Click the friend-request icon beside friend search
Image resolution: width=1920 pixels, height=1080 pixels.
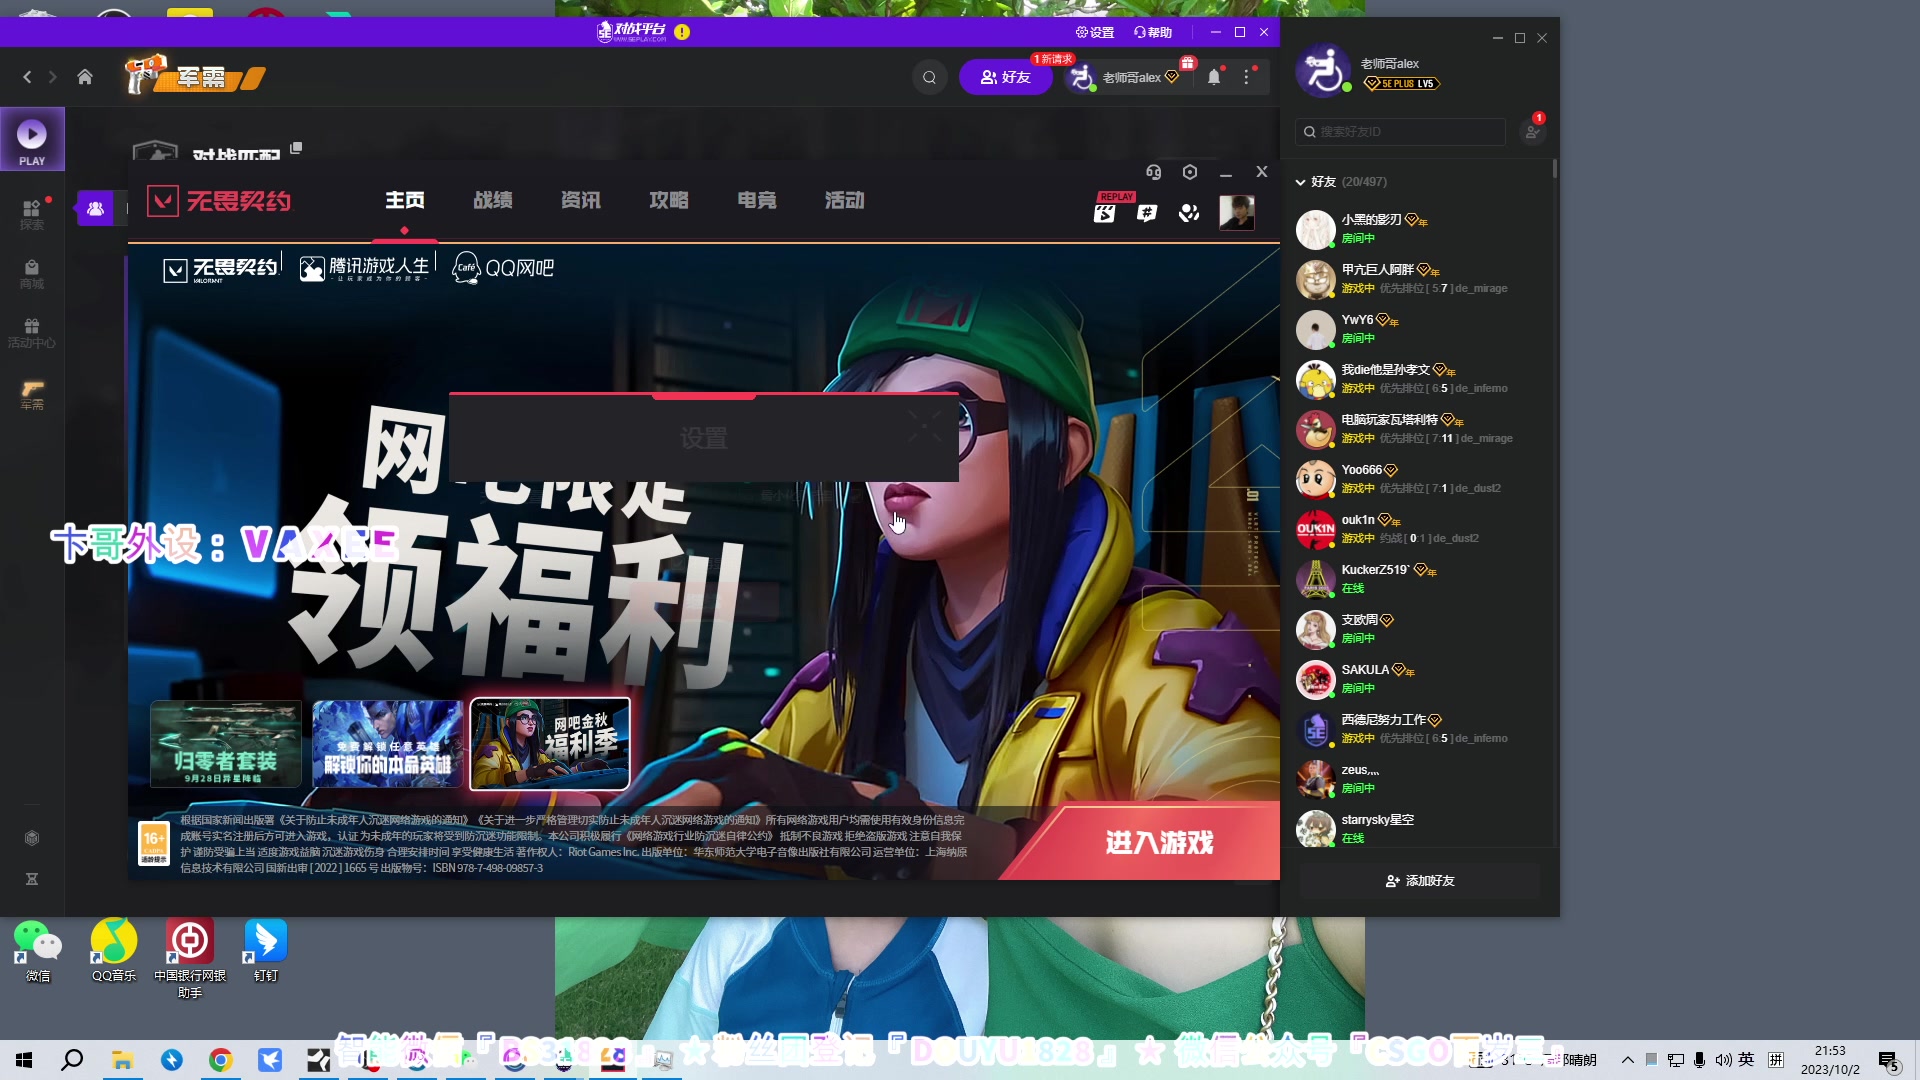coord(1532,131)
